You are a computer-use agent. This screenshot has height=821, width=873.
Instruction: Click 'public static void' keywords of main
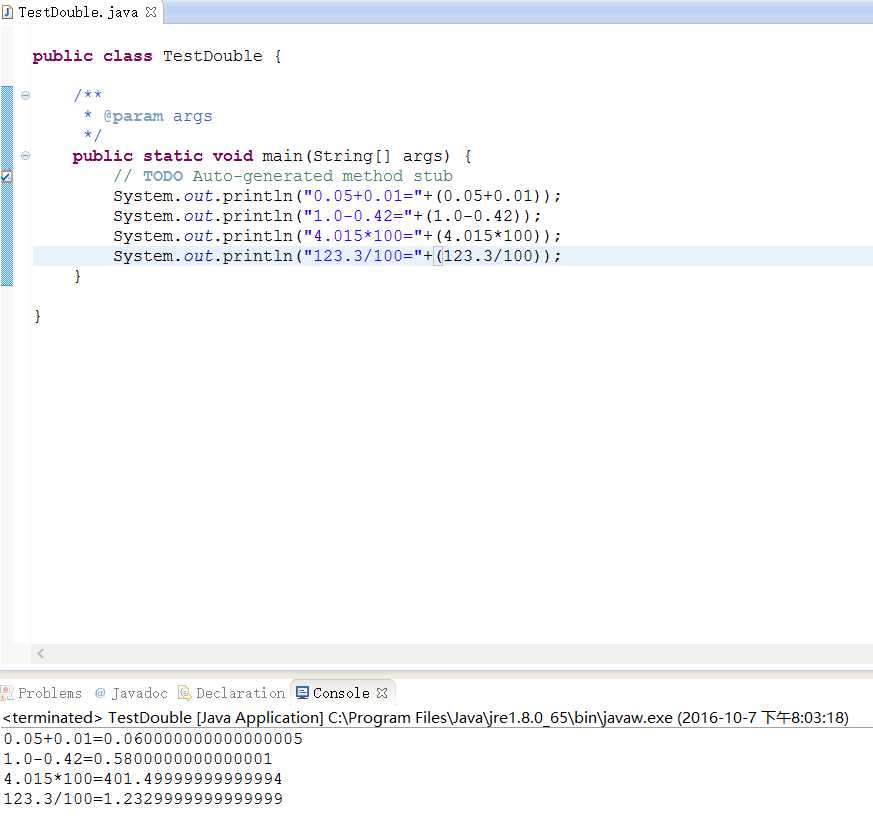pos(163,156)
